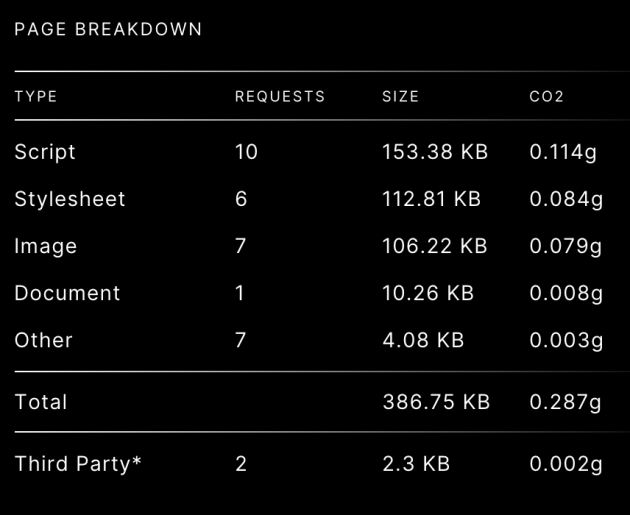
Task: Click the 0.287g total CO2 value
Action: click(x=565, y=403)
